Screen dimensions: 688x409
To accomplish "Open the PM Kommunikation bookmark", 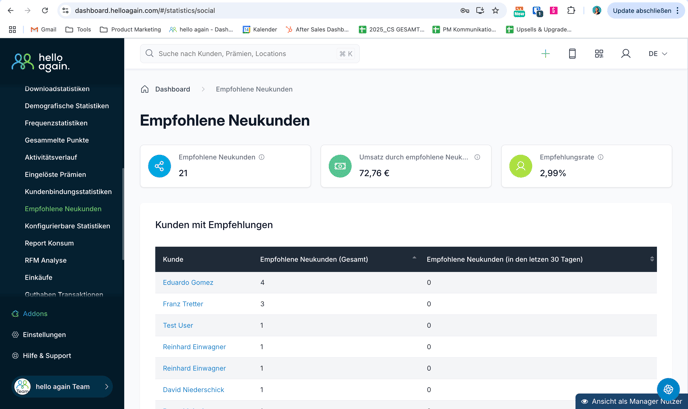I will point(464,29).
